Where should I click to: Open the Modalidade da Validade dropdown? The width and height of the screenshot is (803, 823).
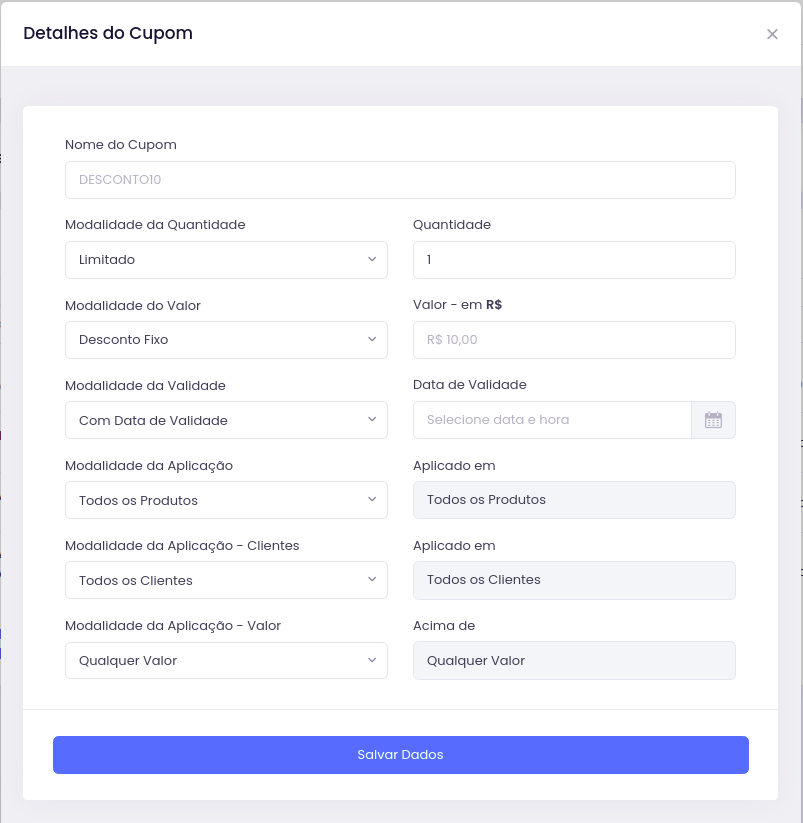tap(226, 420)
